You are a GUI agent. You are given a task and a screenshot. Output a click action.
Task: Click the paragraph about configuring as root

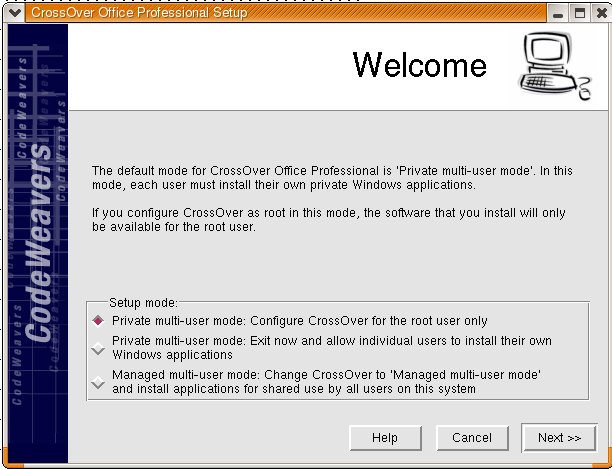(x=330, y=220)
